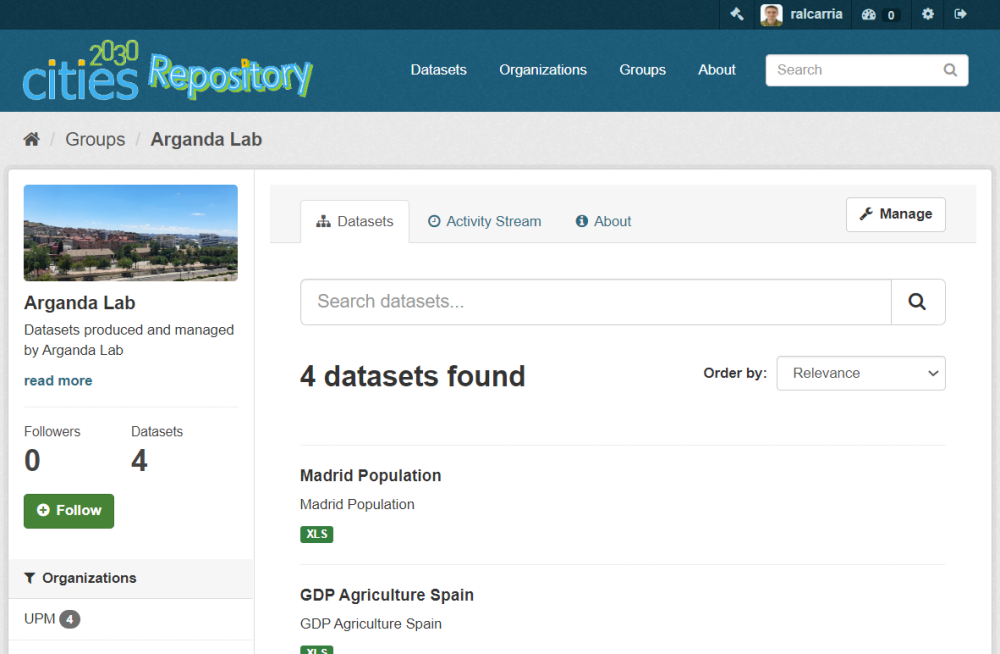Open the Order by Relevance dropdown

[860, 373]
